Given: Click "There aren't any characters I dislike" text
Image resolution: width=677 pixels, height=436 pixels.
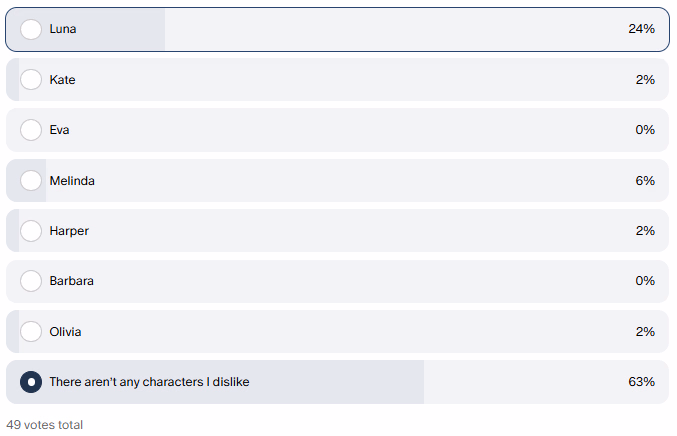Looking at the screenshot, I should pos(149,382).
